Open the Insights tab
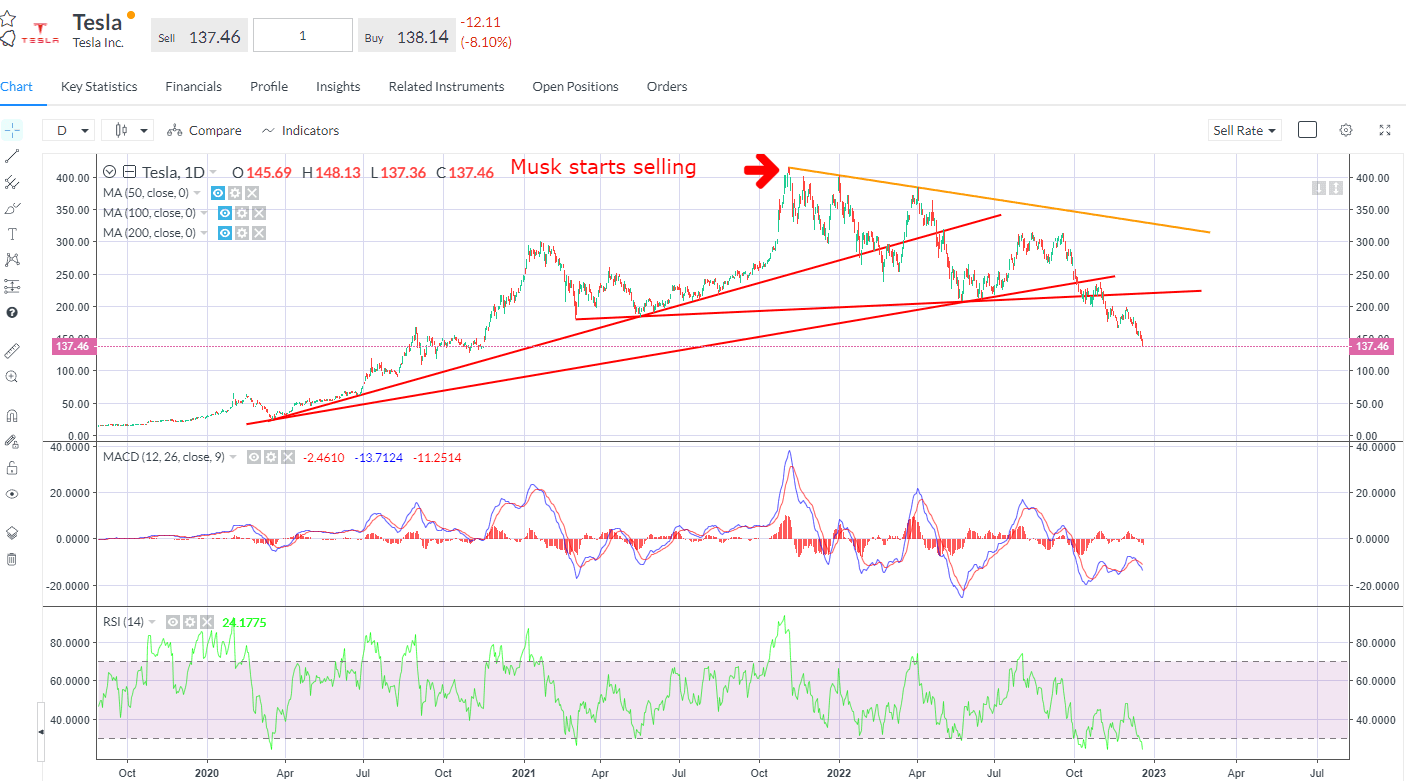Screen dimensions: 1406x781 click(338, 87)
